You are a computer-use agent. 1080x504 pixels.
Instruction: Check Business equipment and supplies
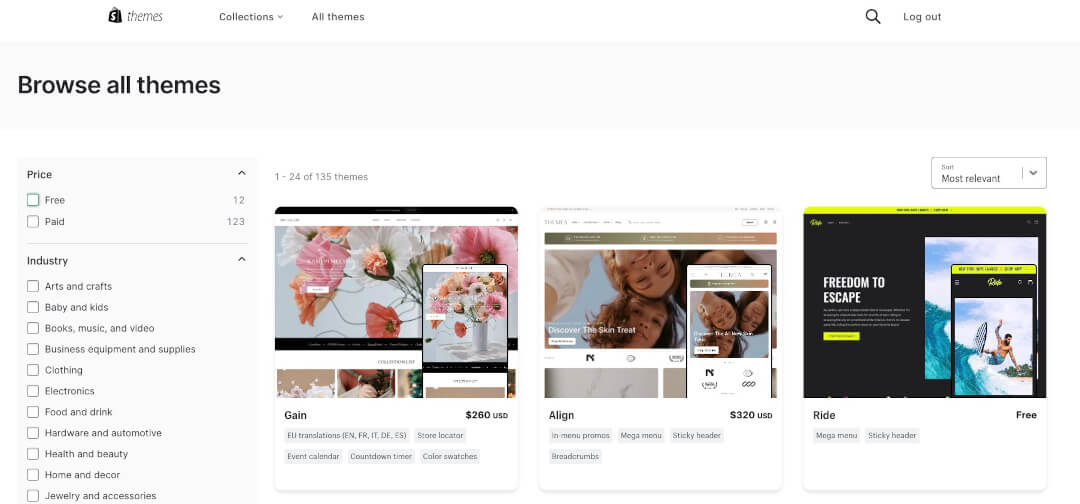33,349
